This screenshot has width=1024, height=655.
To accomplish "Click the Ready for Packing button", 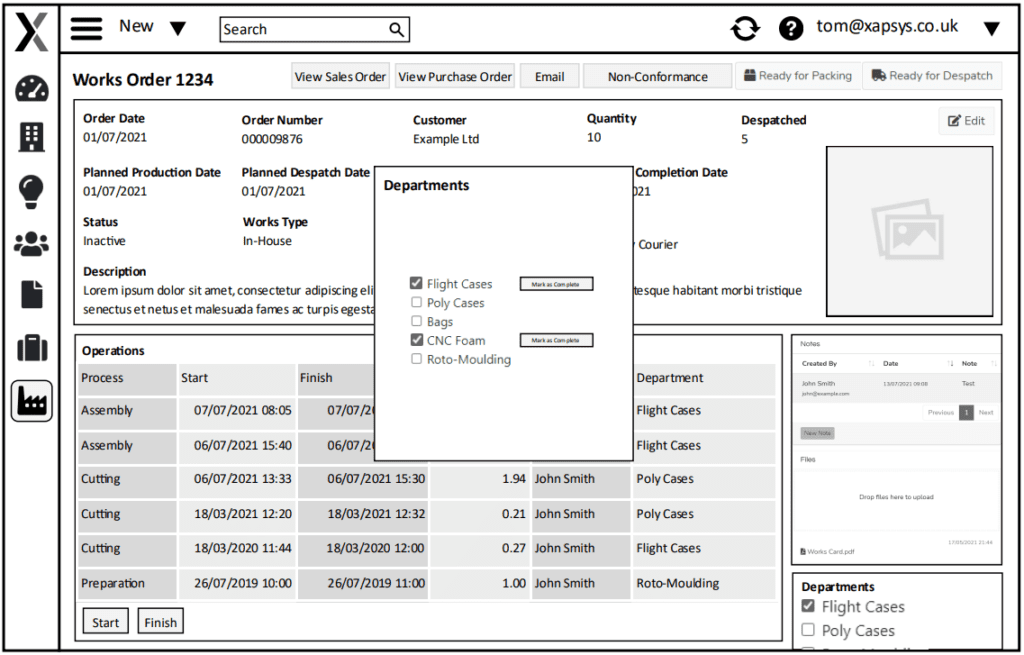I will pos(799,76).
